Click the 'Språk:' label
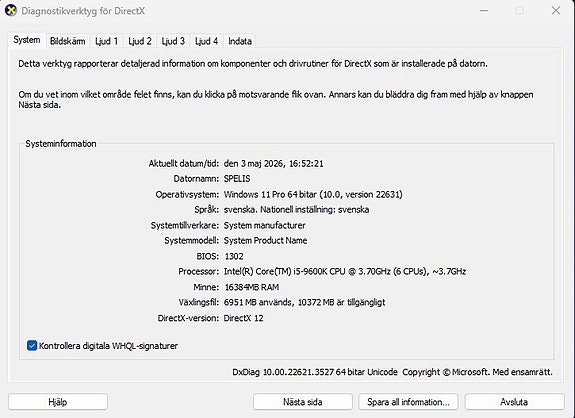This screenshot has height=418, width=575. tap(206, 210)
